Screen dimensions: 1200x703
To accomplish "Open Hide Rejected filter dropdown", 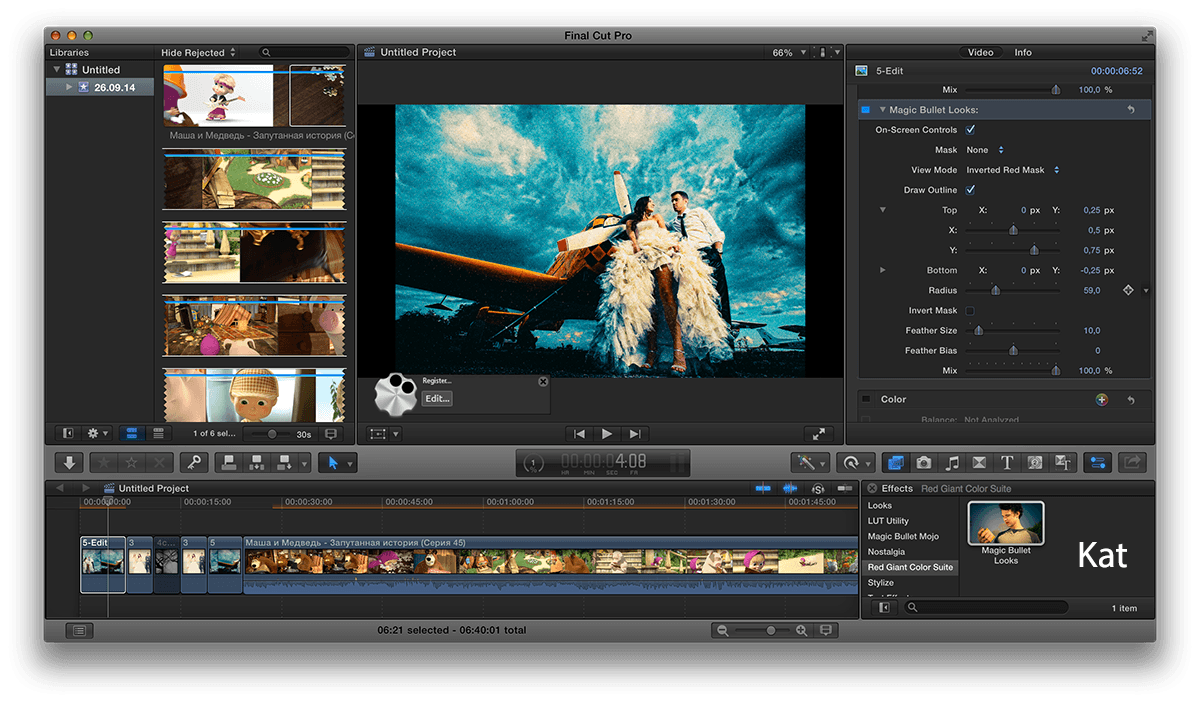I will click(x=198, y=52).
